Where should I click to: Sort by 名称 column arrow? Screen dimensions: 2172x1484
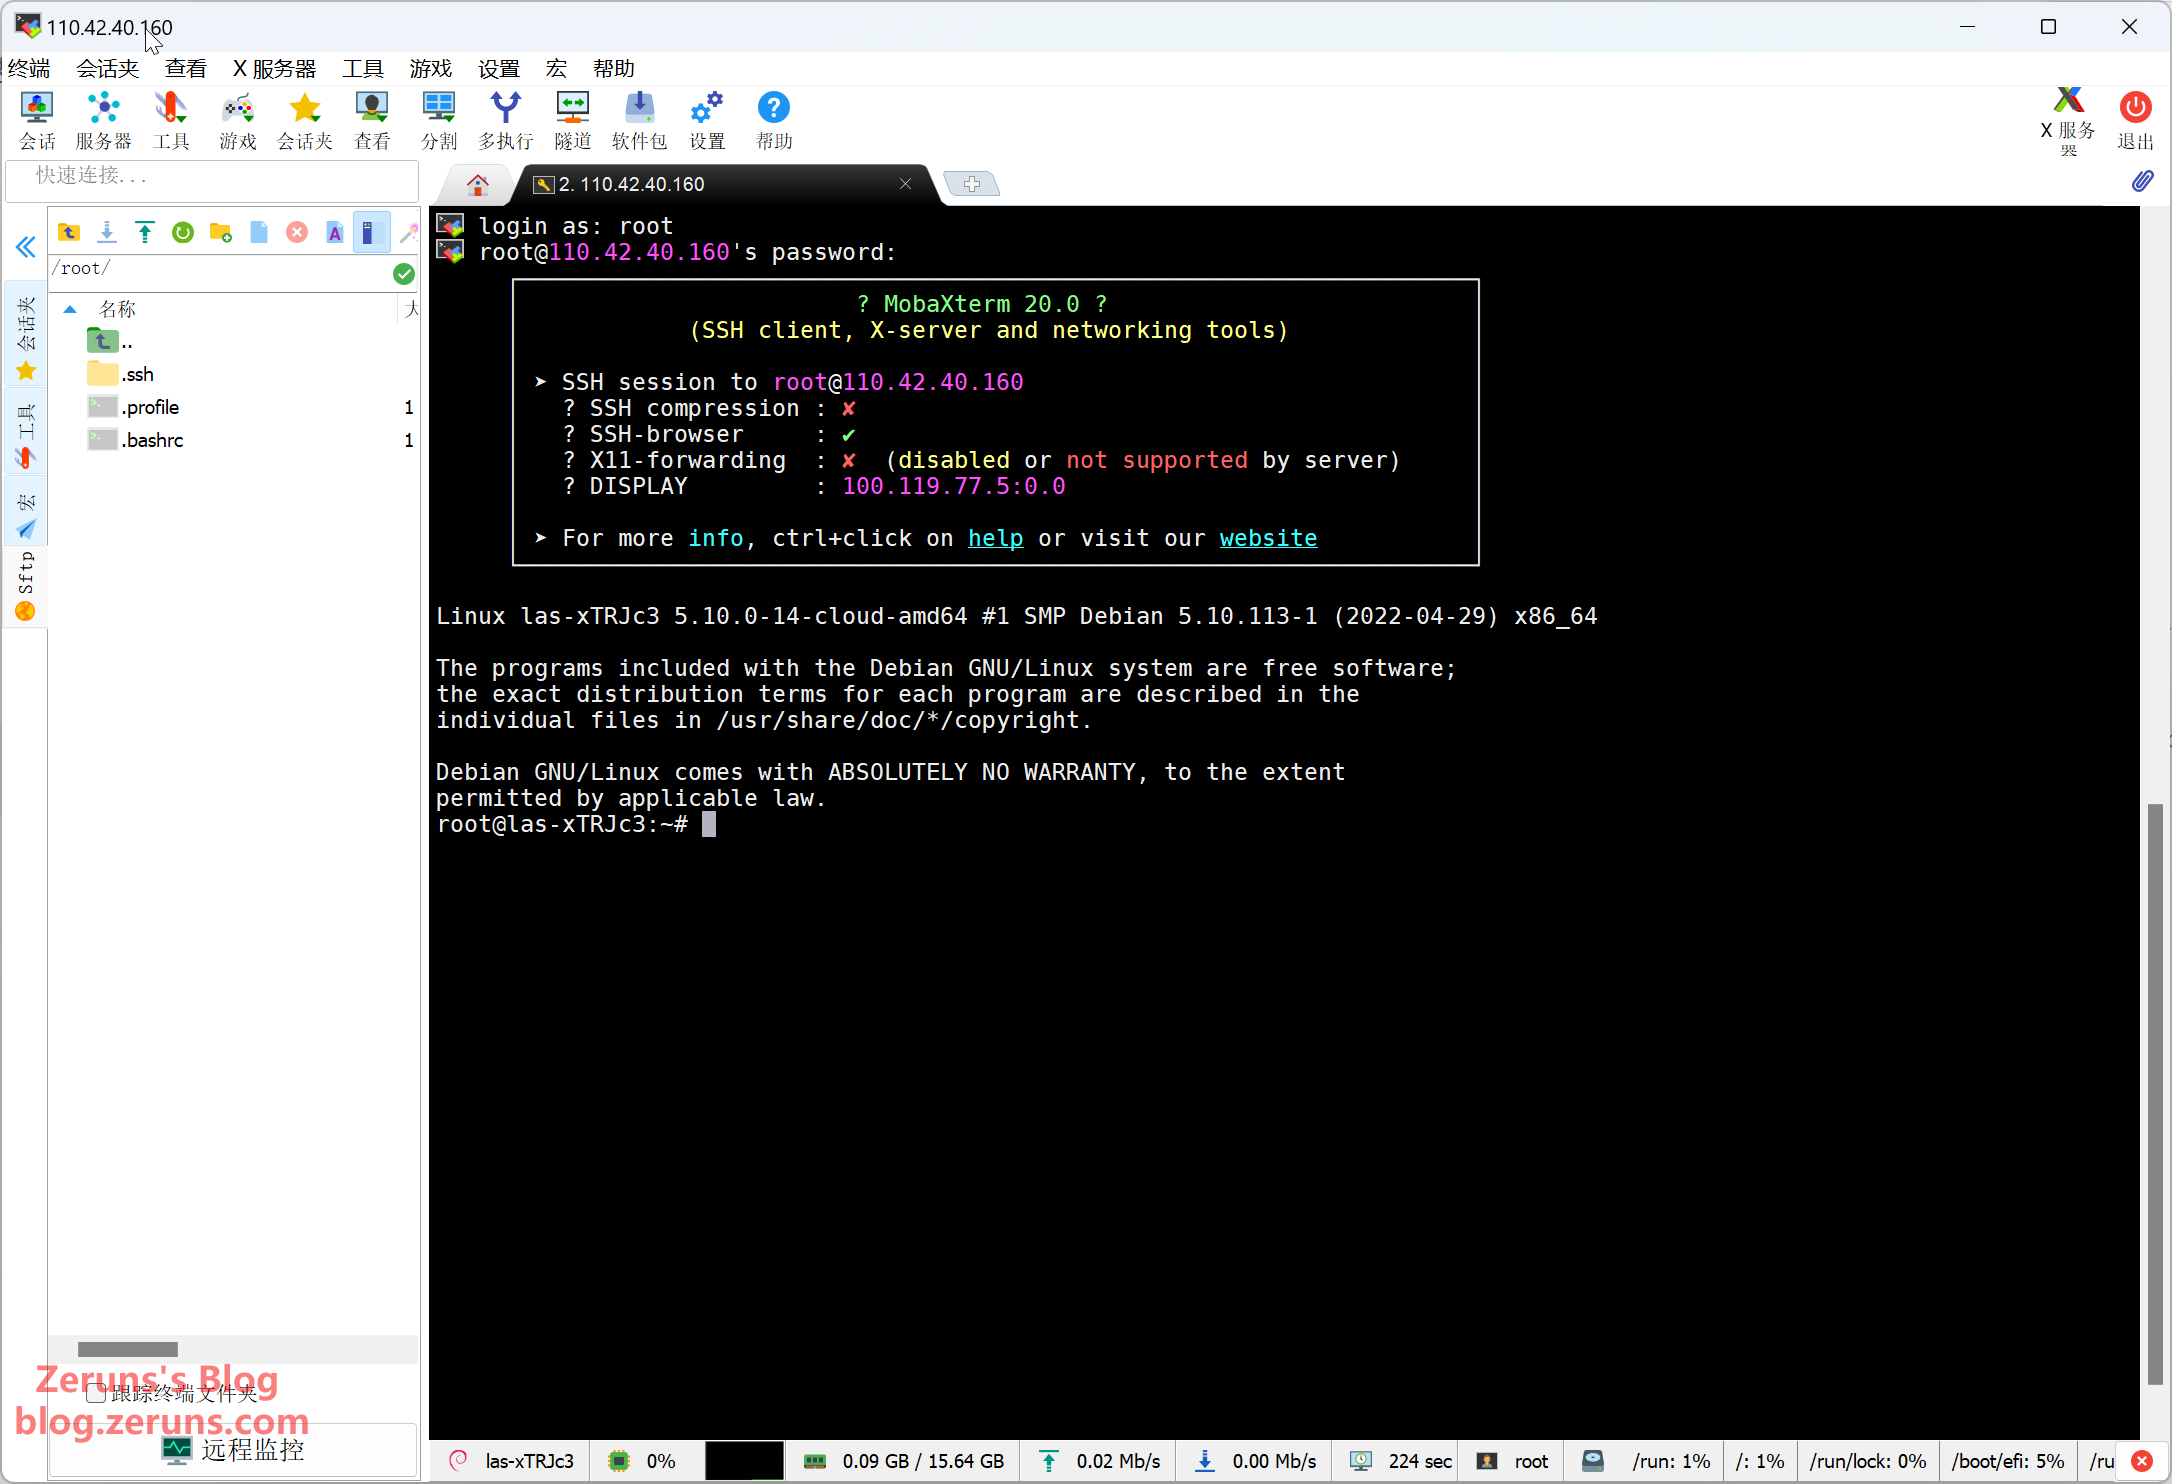coord(70,310)
